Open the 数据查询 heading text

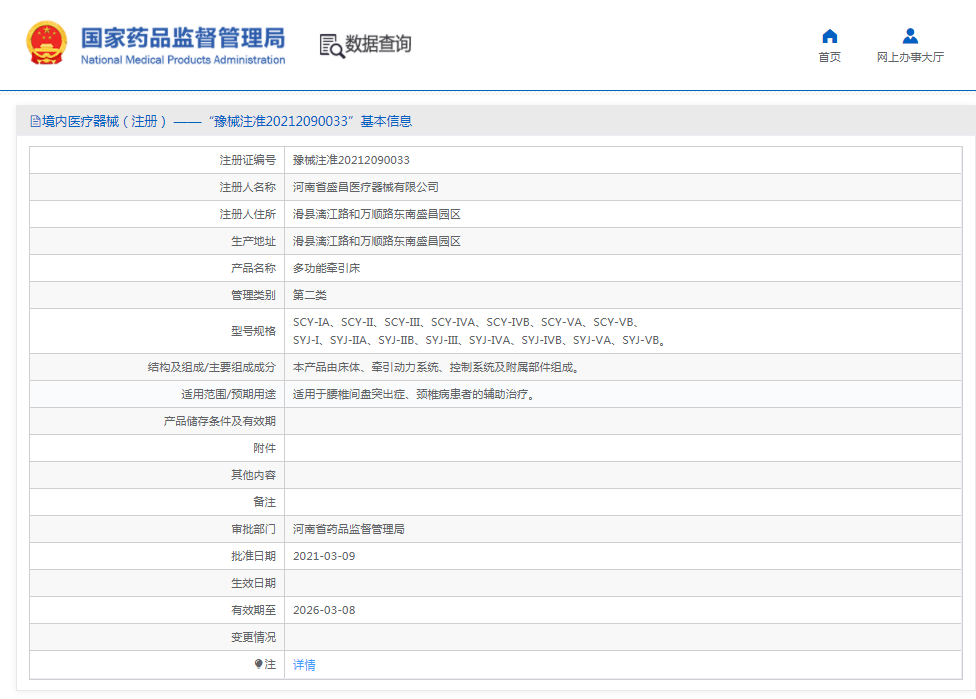coord(378,44)
